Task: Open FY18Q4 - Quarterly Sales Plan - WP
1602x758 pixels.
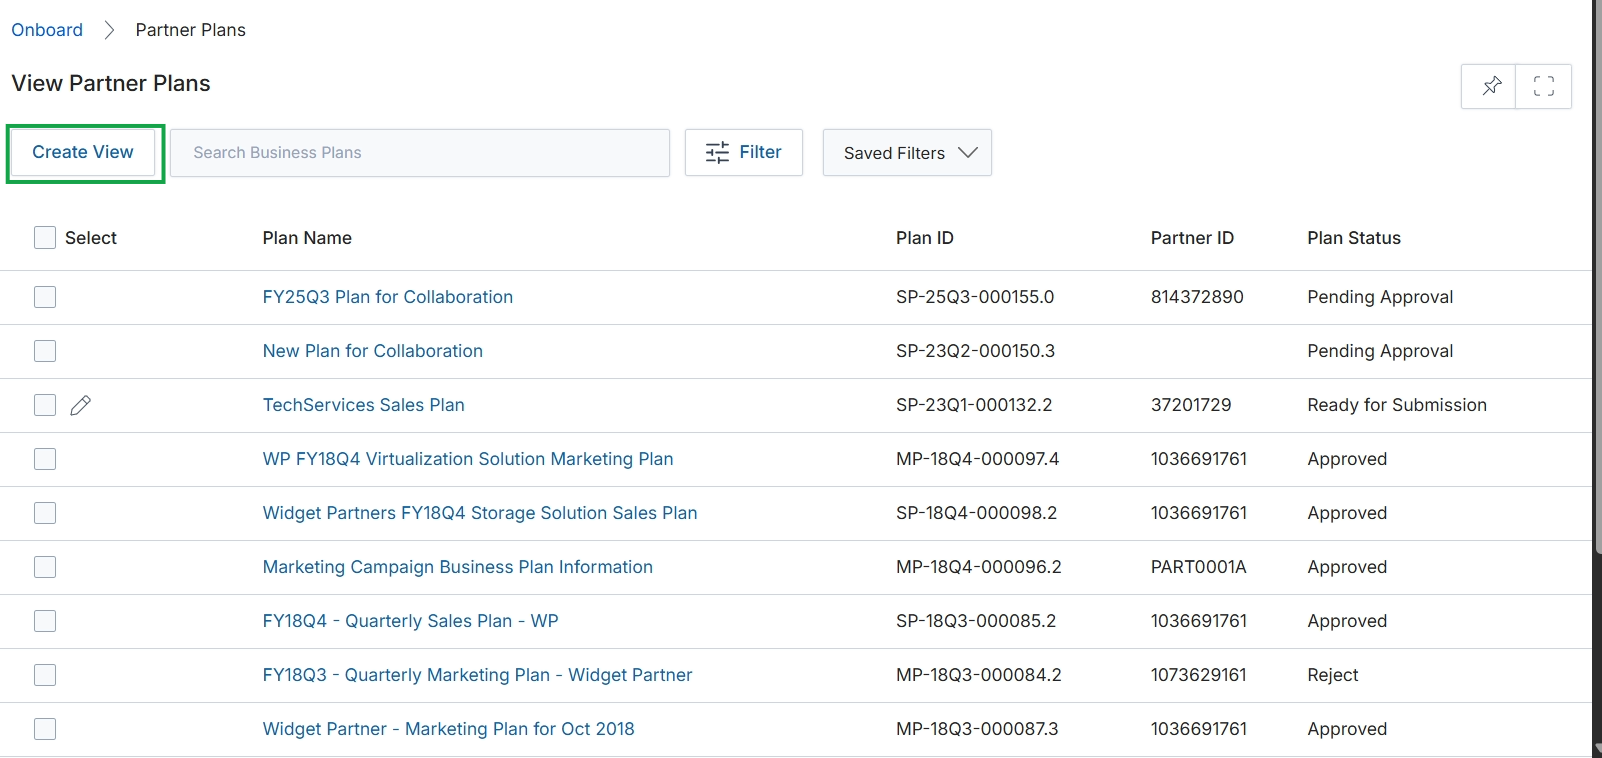Action: (x=411, y=621)
